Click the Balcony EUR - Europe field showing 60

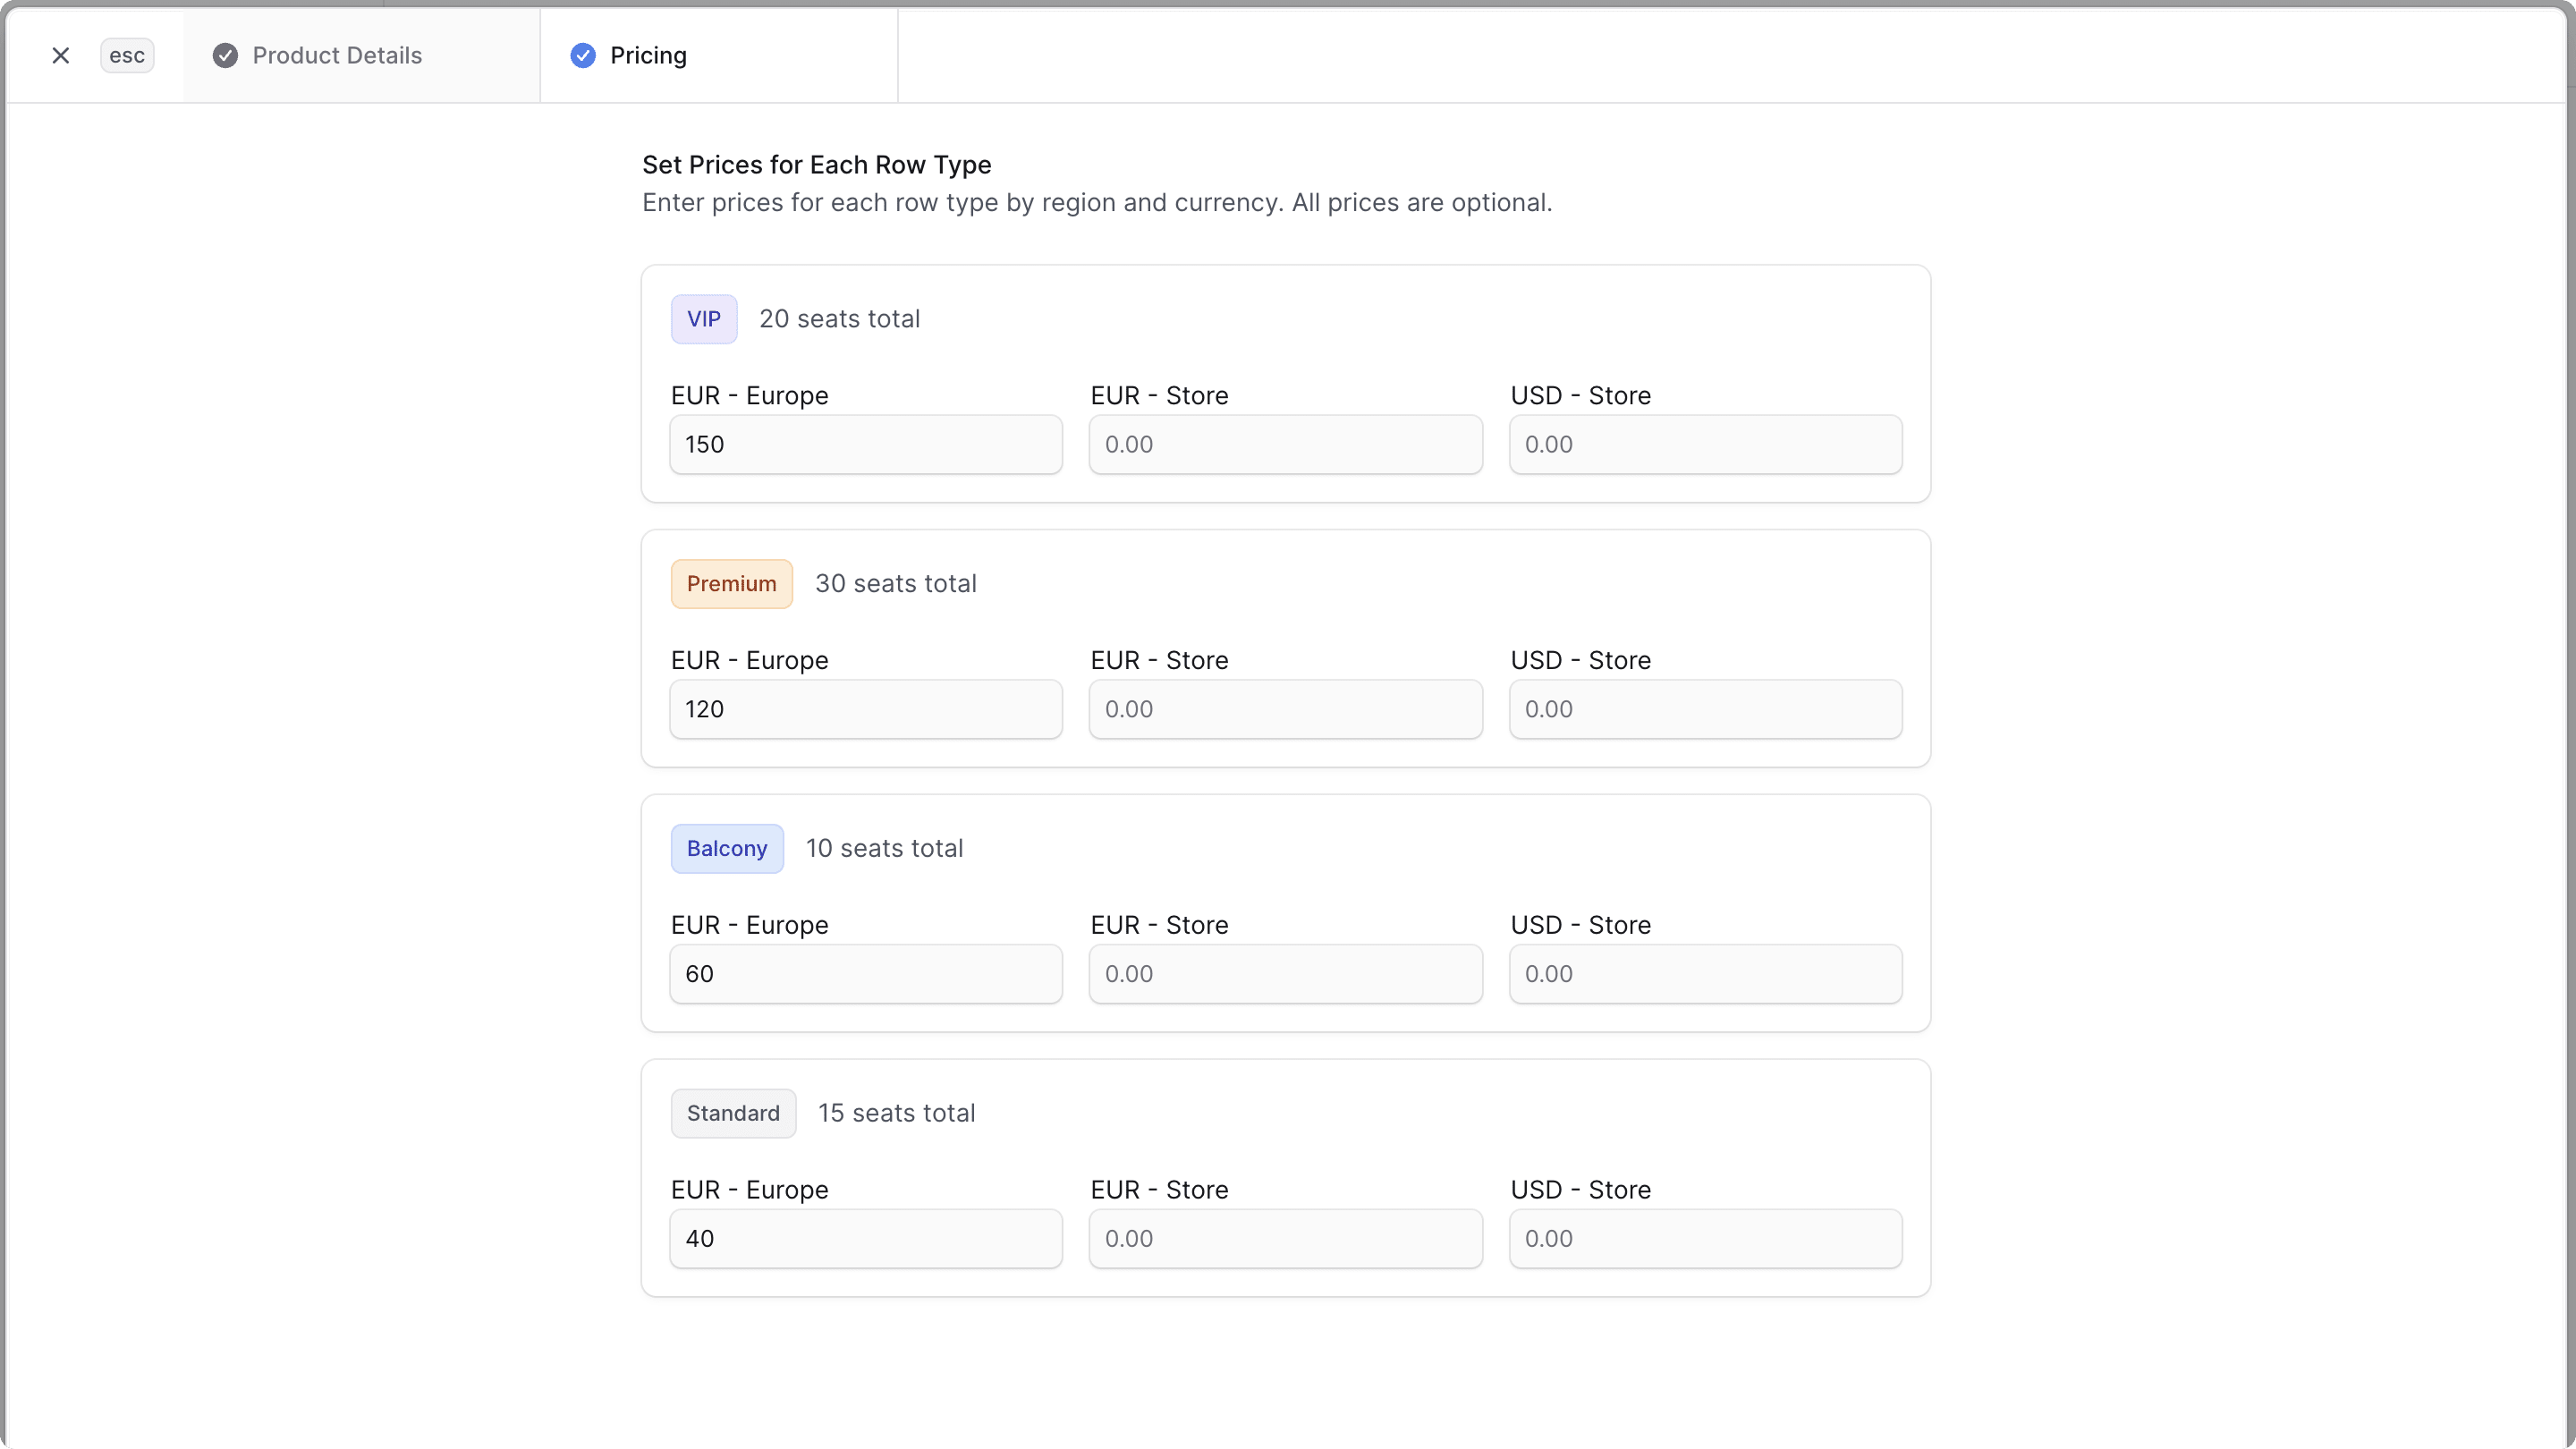[x=865, y=973]
